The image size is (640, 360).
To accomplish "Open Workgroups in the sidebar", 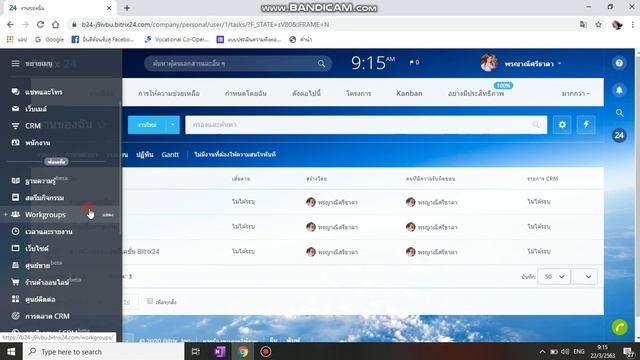I will tap(45, 215).
